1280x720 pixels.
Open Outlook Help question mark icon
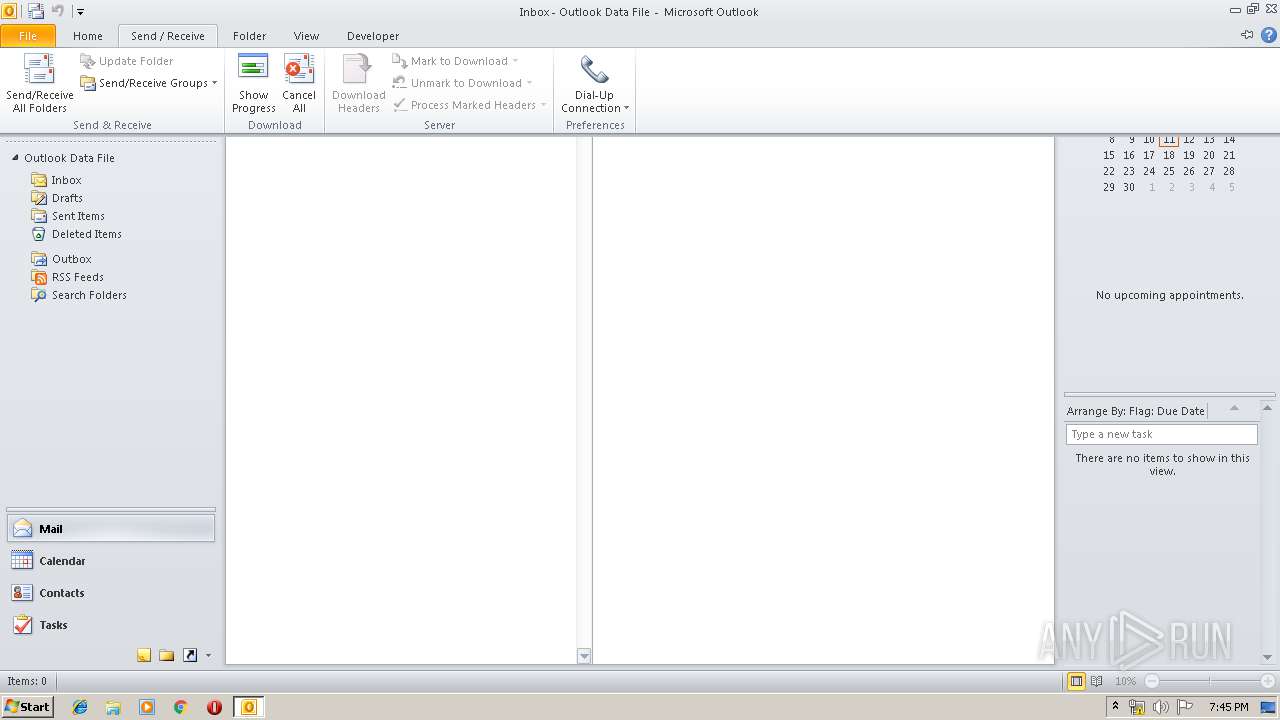(x=1269, y=35)
